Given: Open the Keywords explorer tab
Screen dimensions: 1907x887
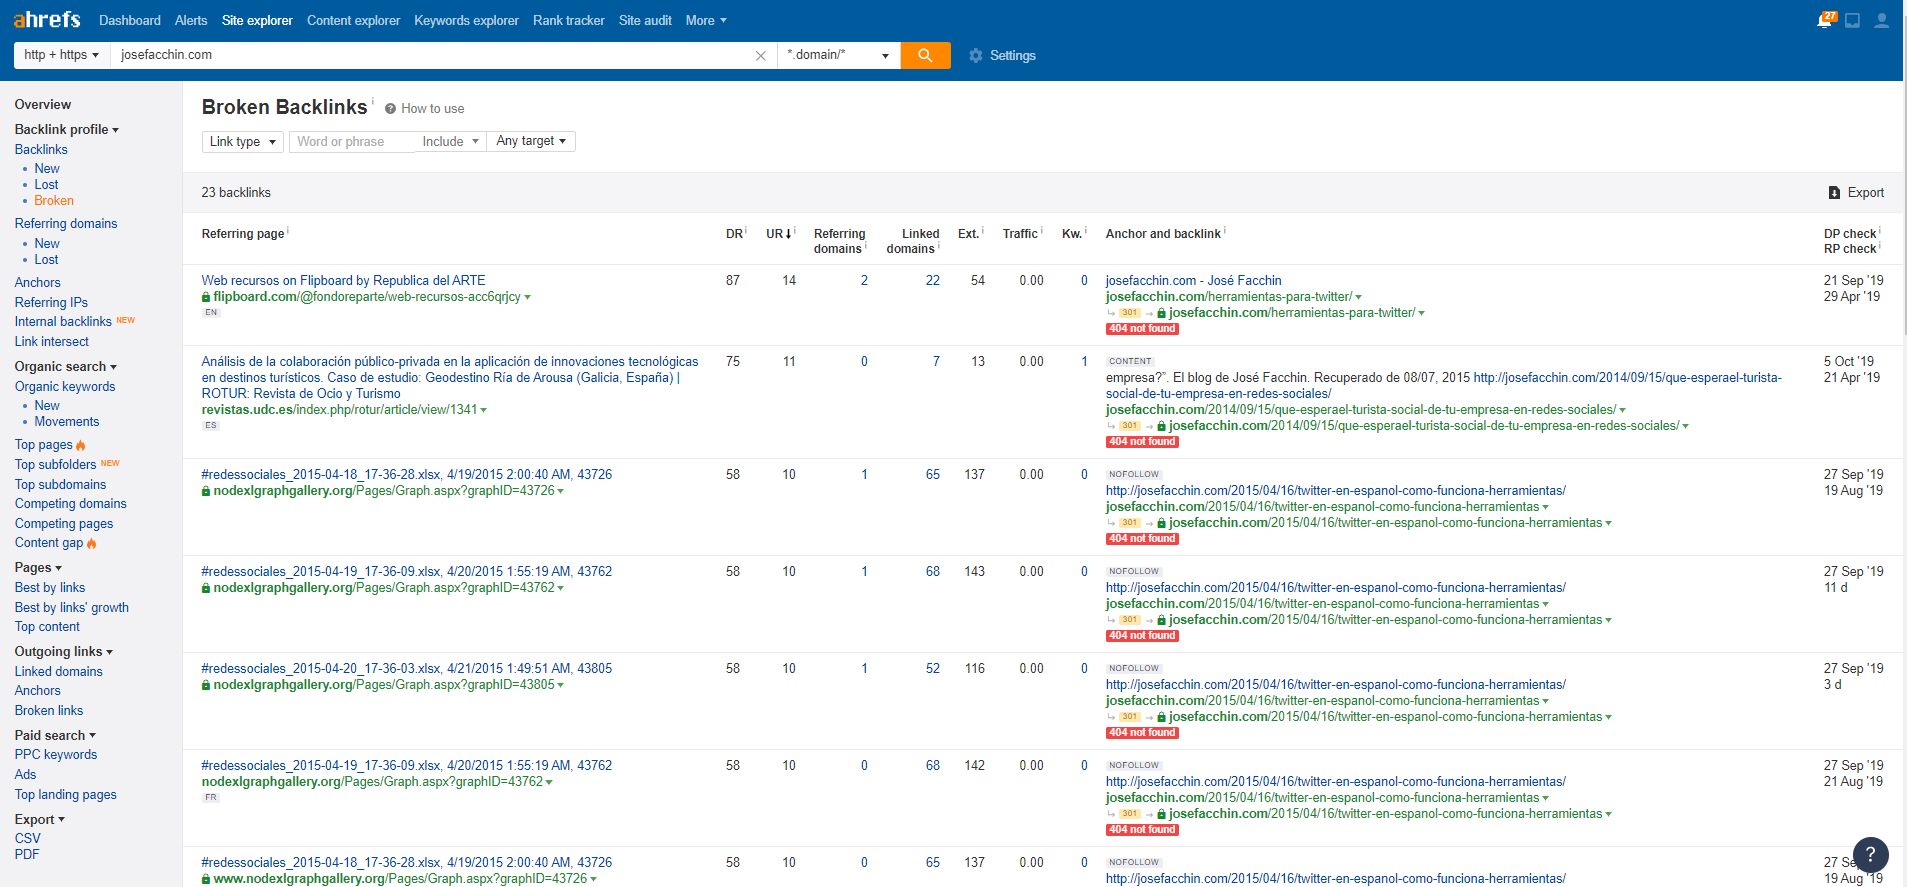Looking at the screenshot, I should [466, 20].
